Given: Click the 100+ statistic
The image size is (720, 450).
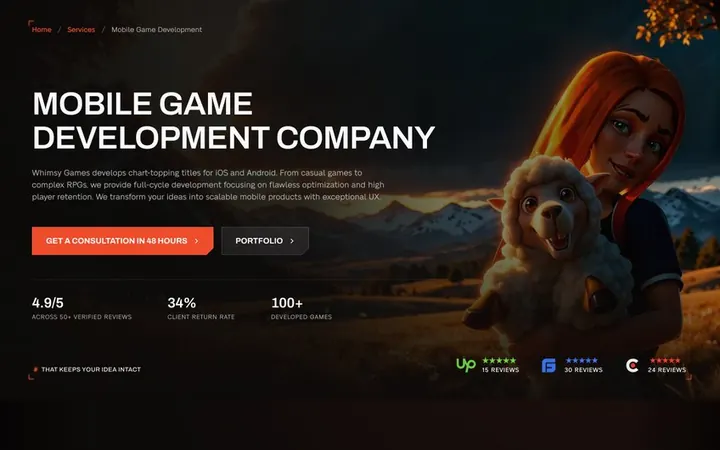Looking at the screenshot, I should 287,303.
